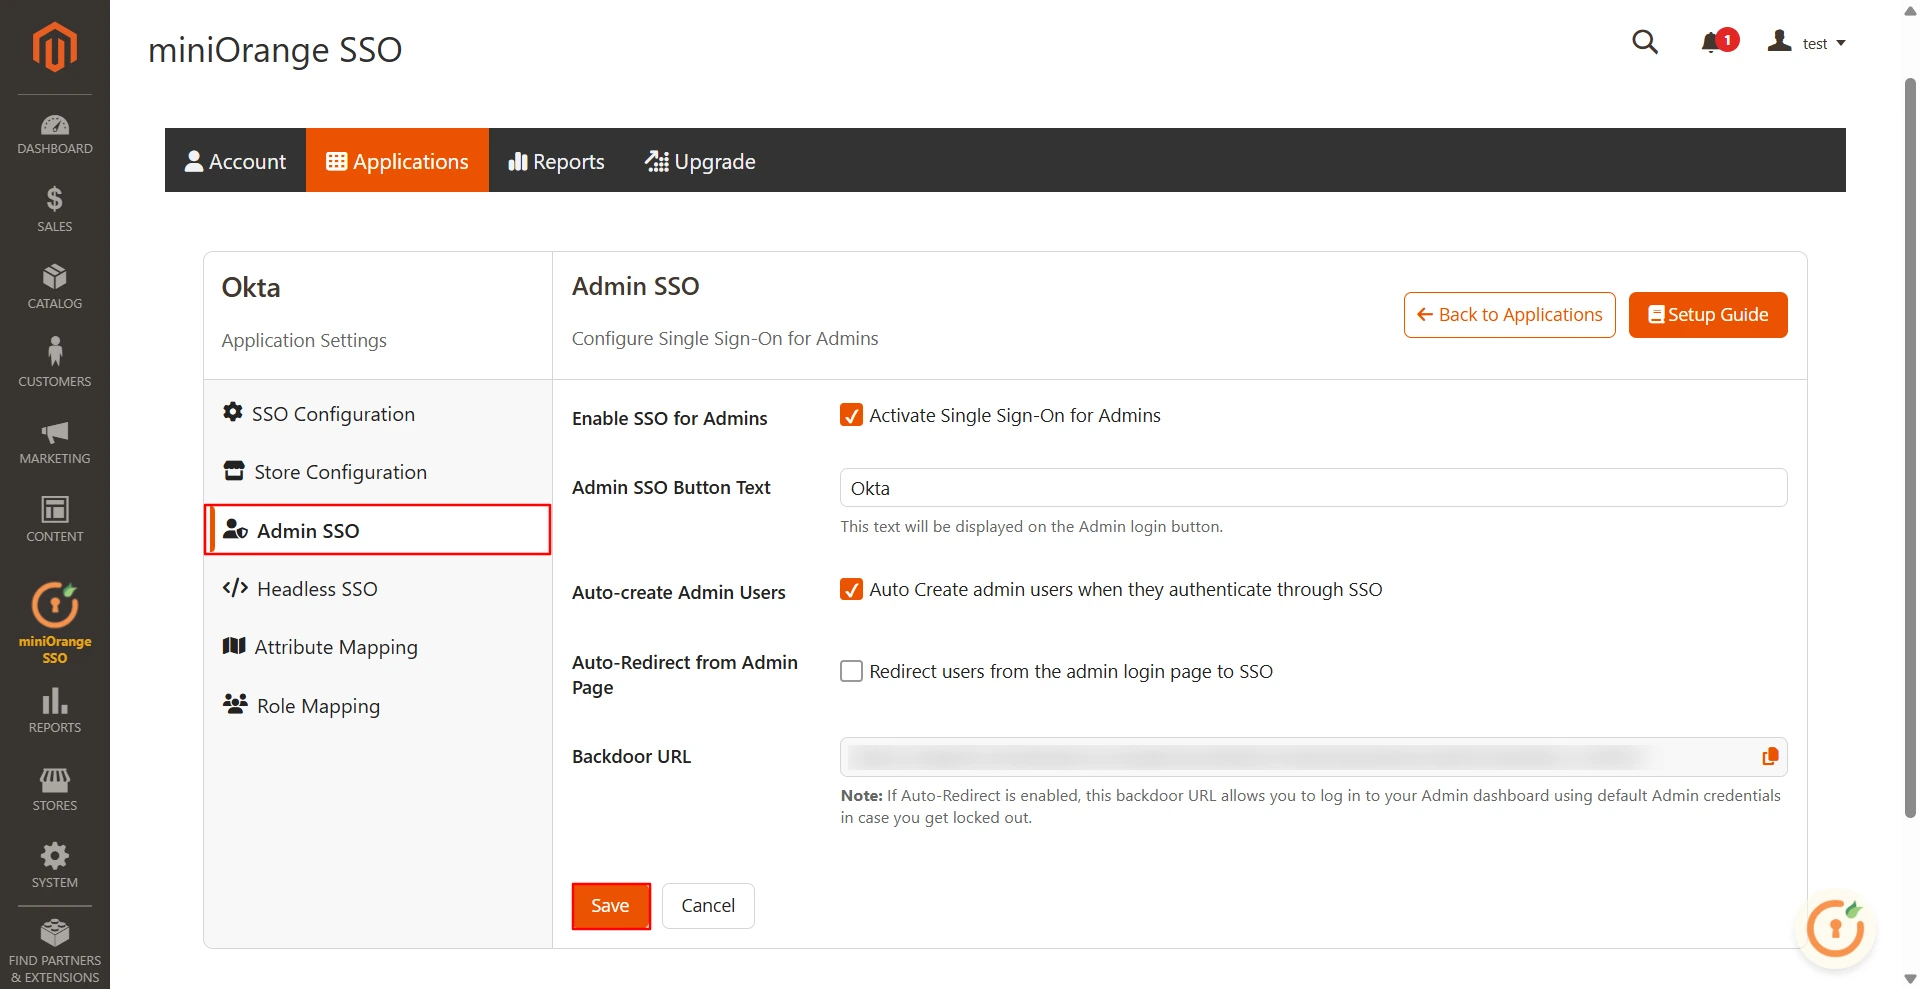Open the miniOrange chat bubble
1920x989 pixels.
[1835, 928]
